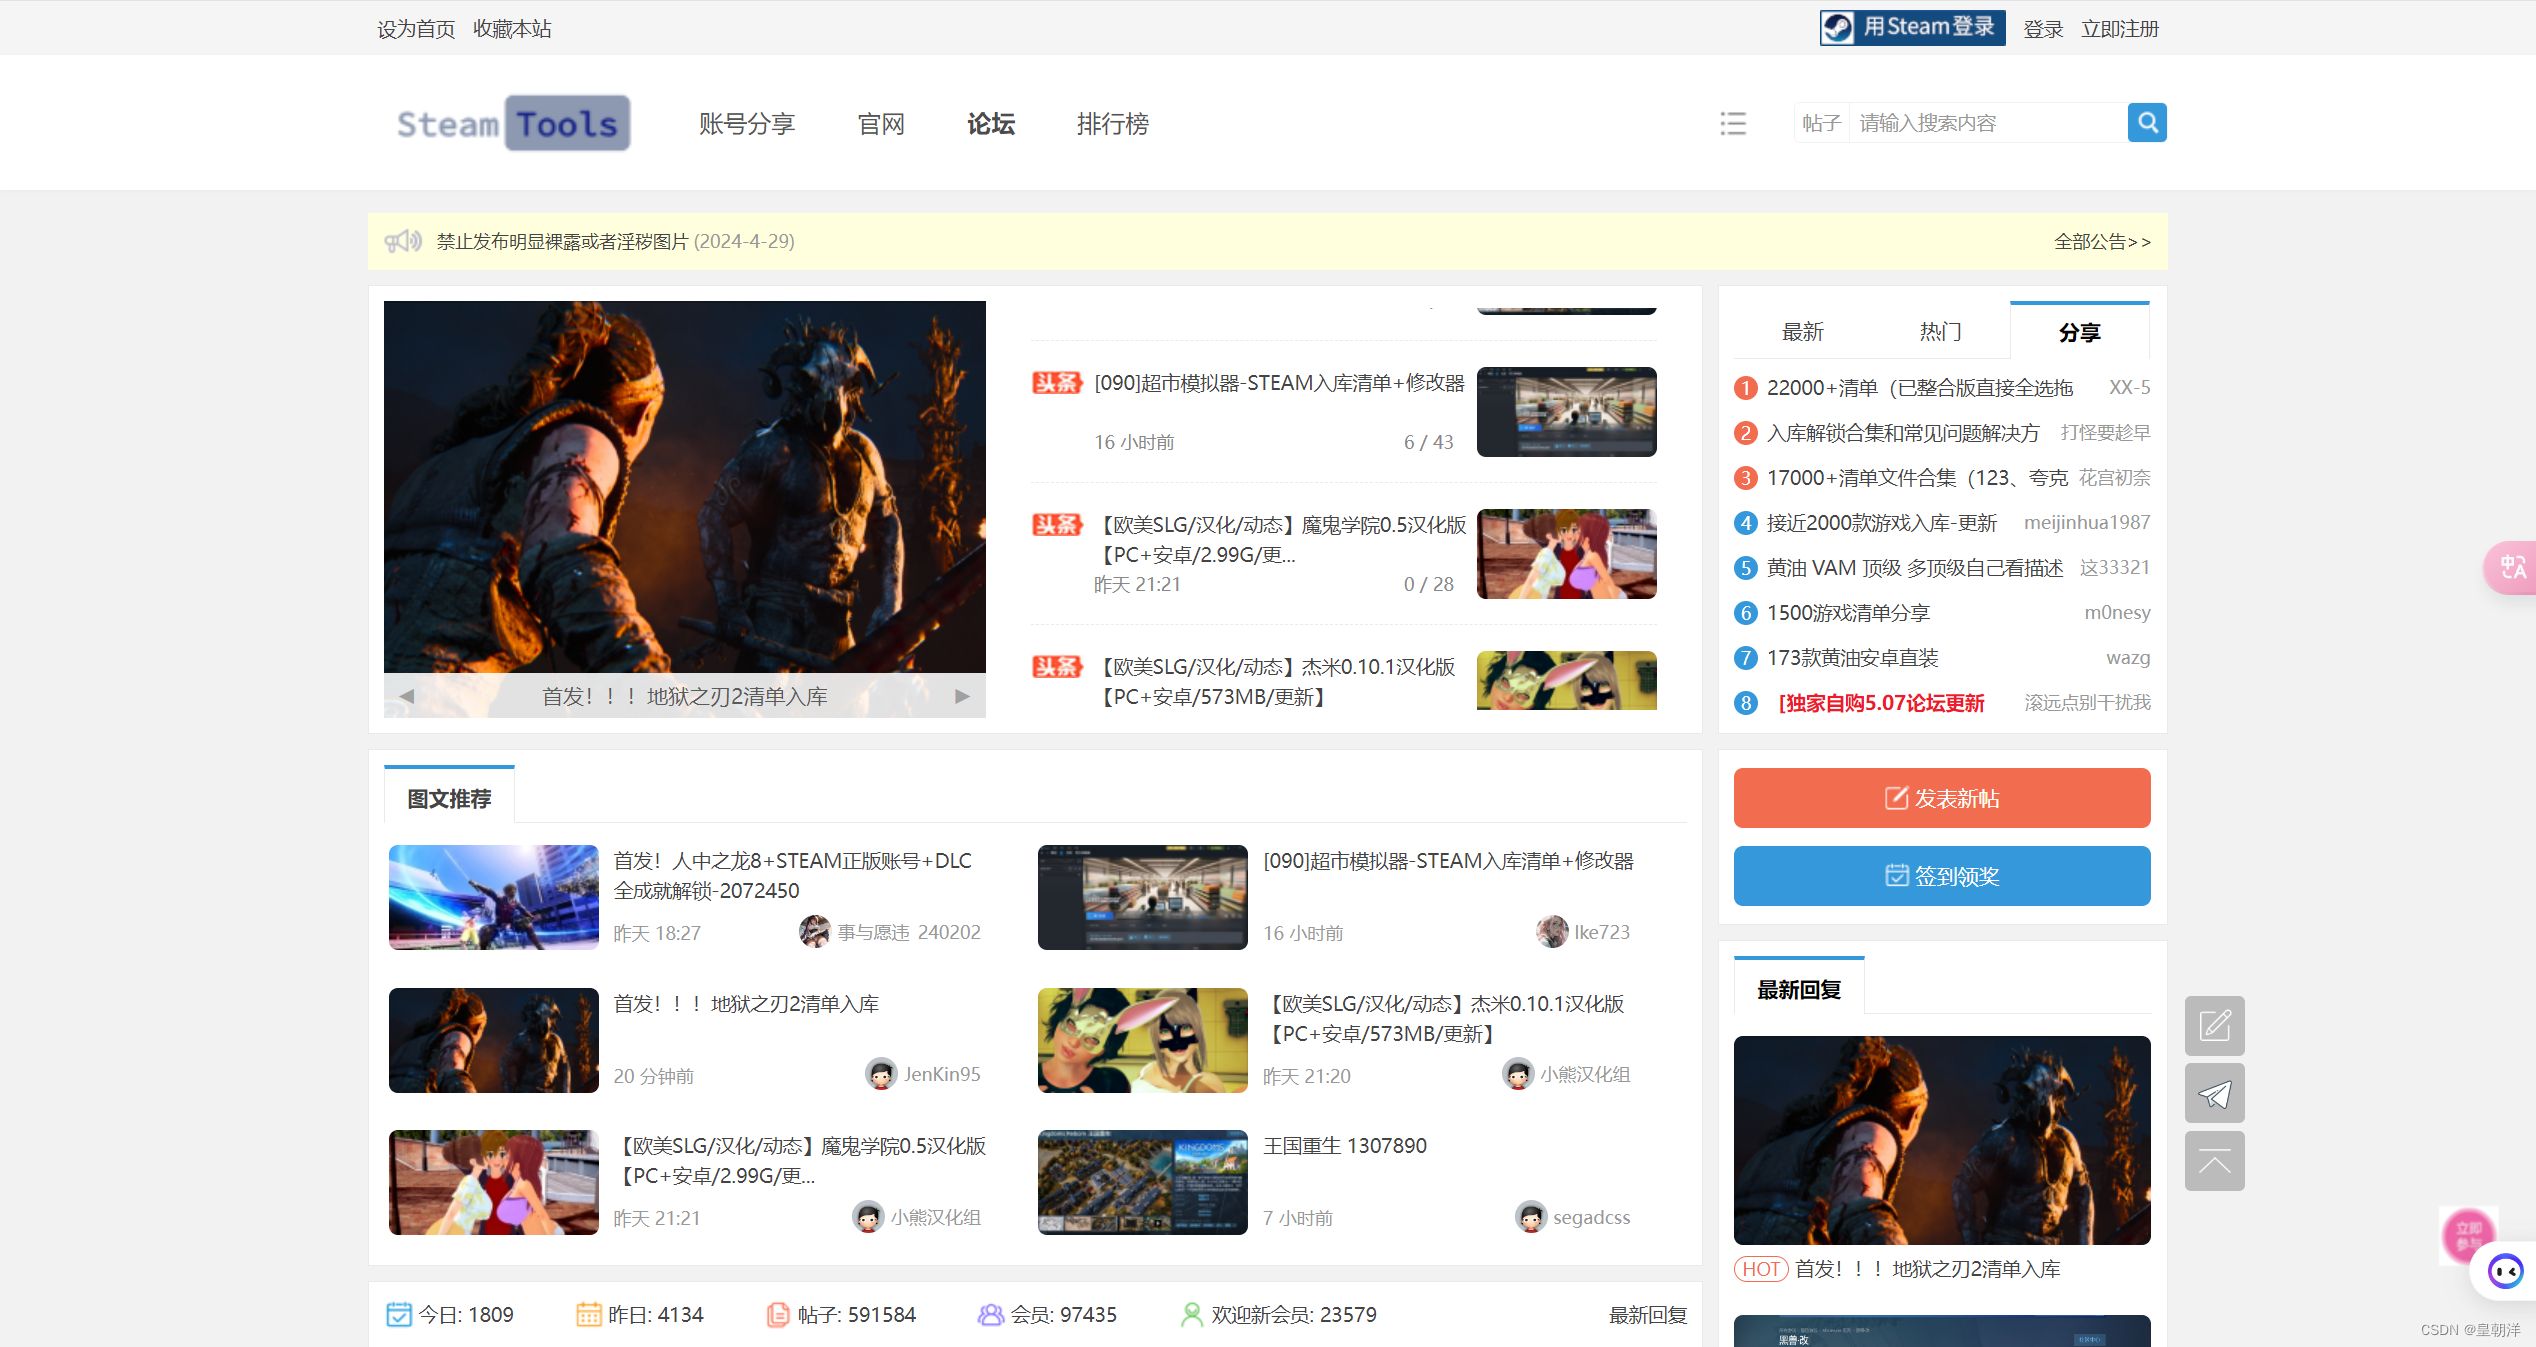2536x1347 pixels.
Task: Click the 签到领奖 button
Action: (x=1941, y=876)
